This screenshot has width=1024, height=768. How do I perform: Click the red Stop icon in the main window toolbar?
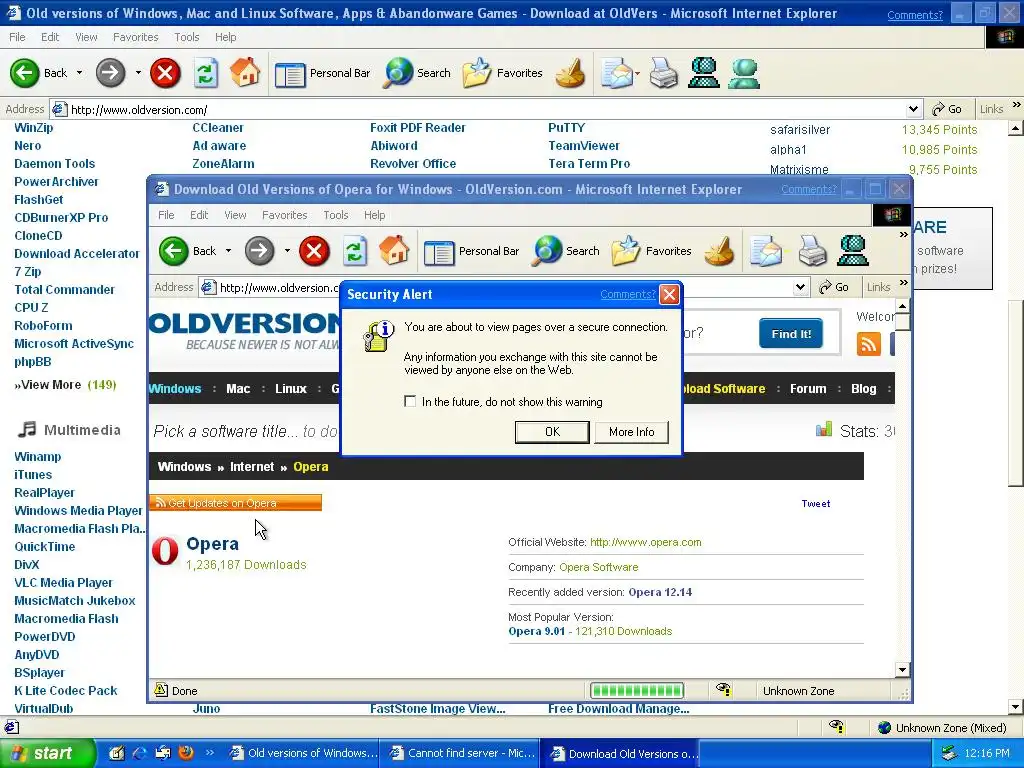tap(165, 72)
